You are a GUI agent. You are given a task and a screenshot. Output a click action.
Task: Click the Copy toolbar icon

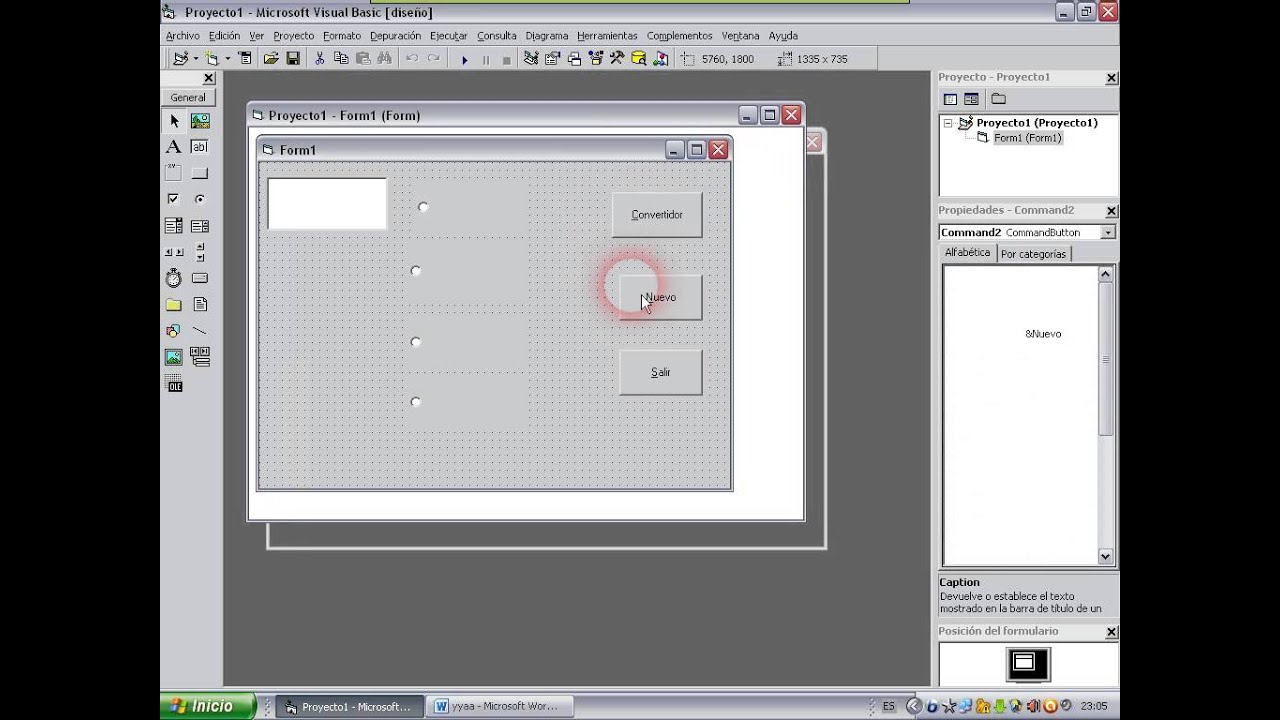coord(341,59)
